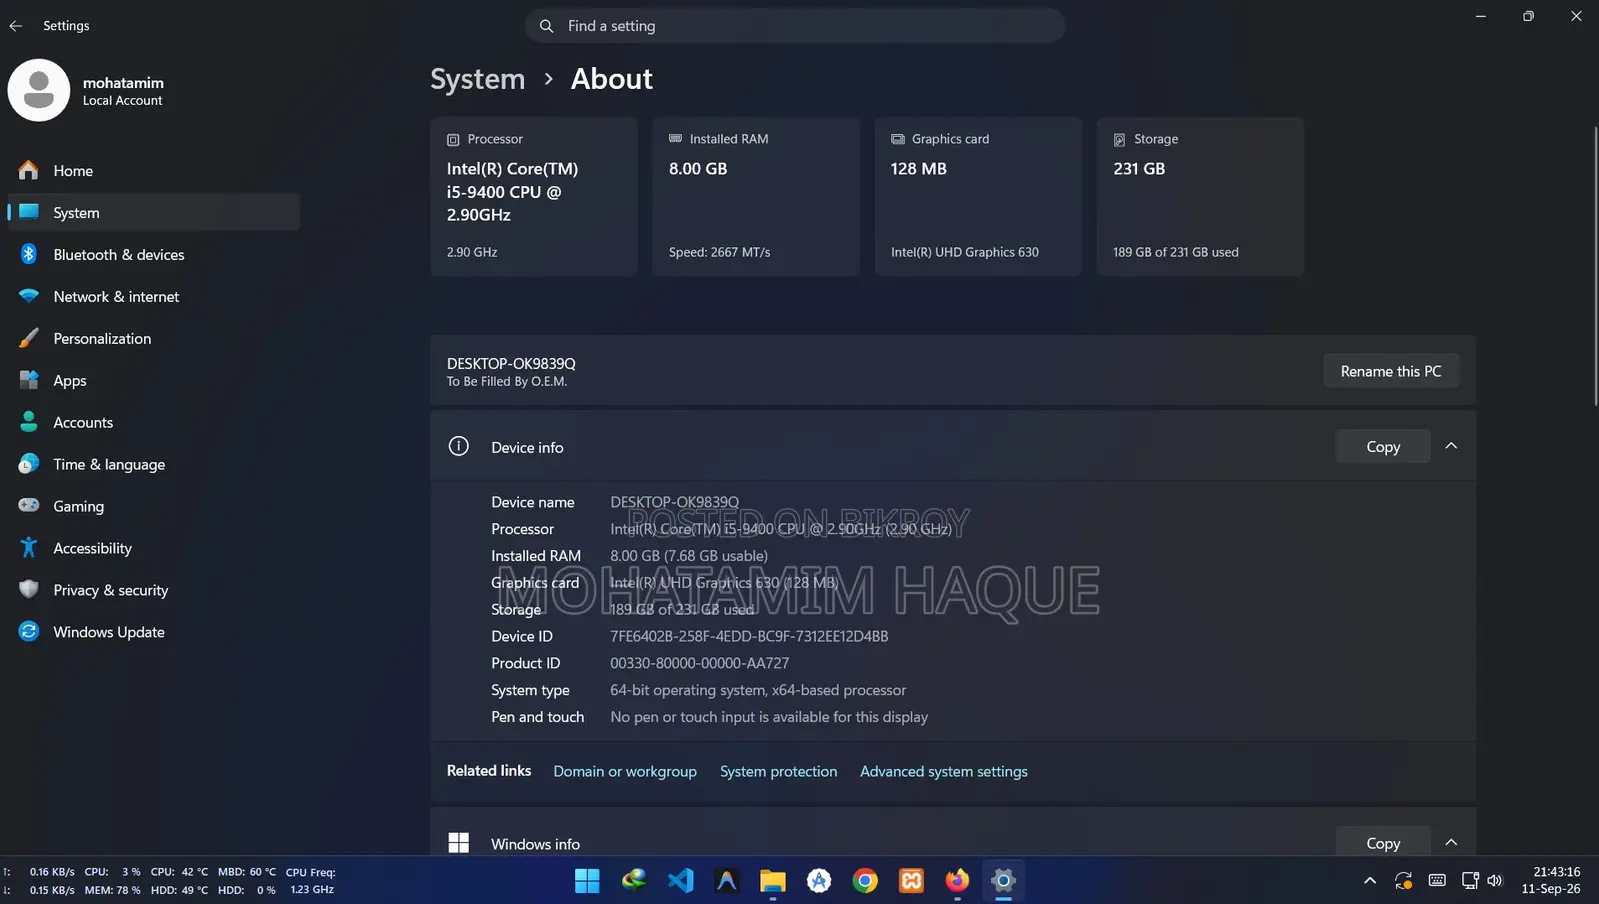Screen dimensions: 1599x904
Task: Open the Domain or workgroup link
Action: [625, 771]
